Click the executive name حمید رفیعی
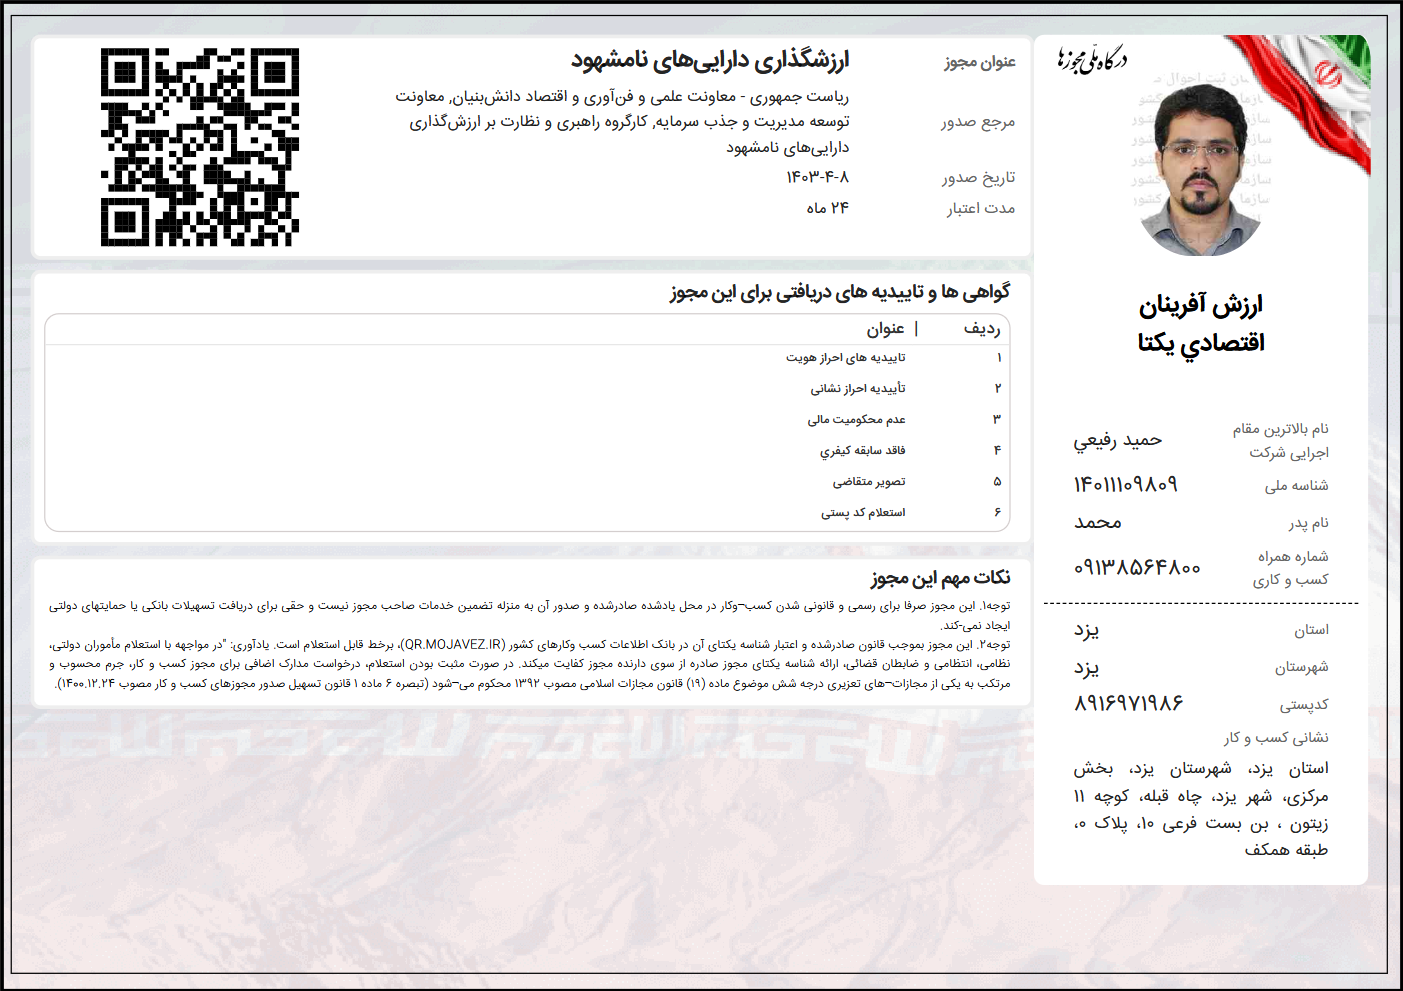The image size is (1403, 991). pos(1117,440)
